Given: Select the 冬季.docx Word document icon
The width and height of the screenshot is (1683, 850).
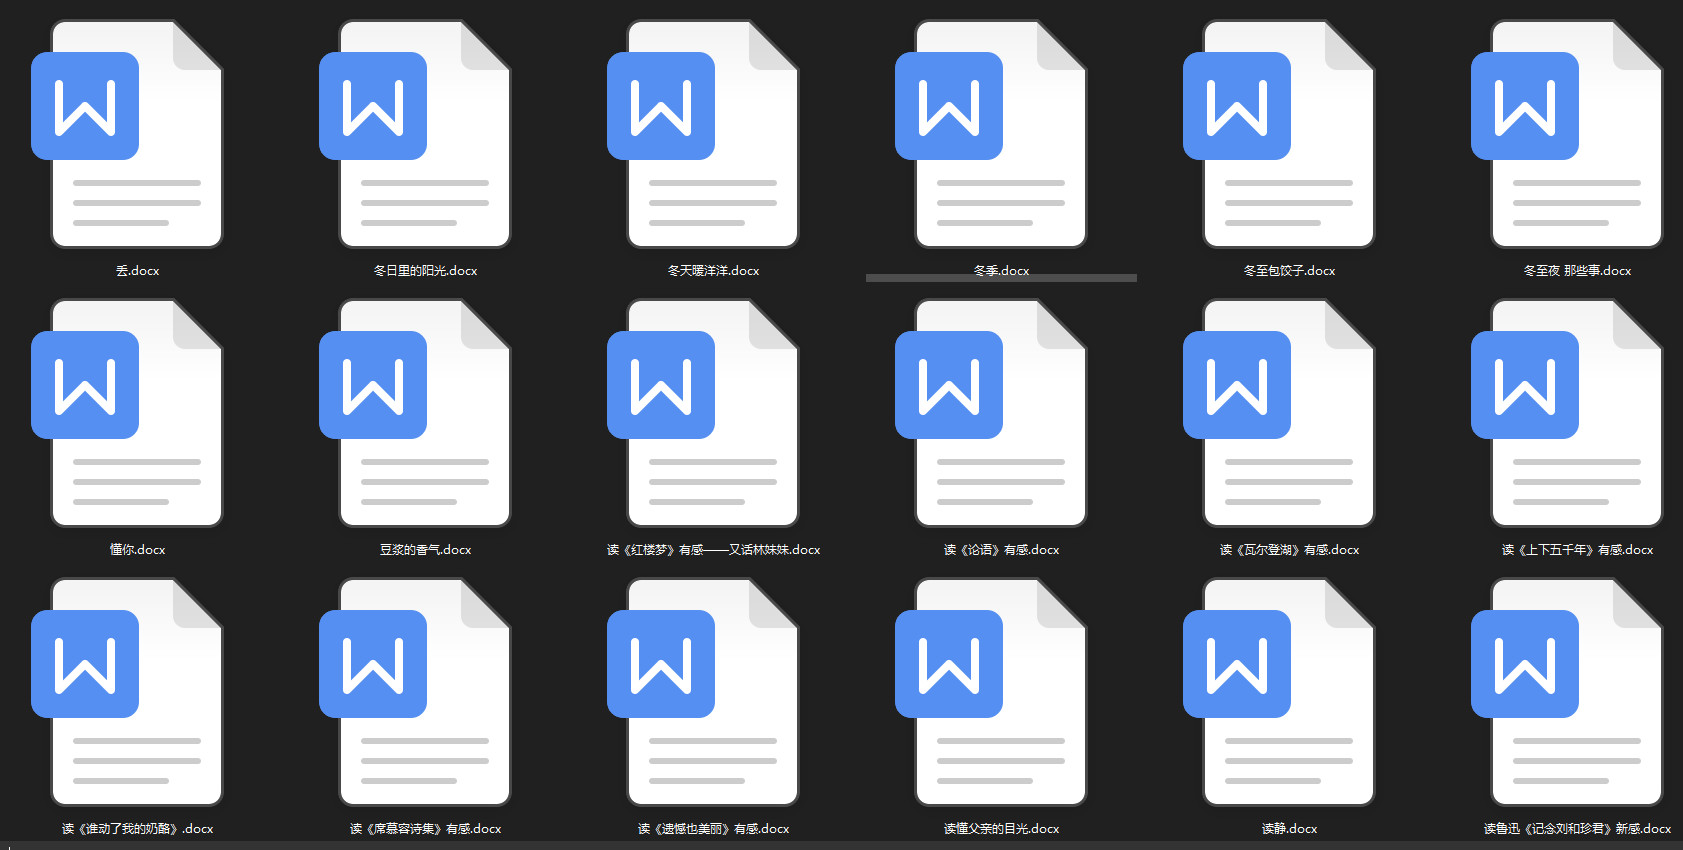Looking at the screenshot, I should pyautogui.click(x=991, y=134).
